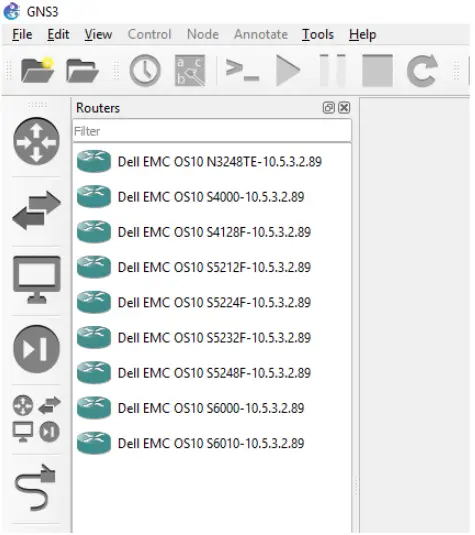Close the Routers panel
The width and height of the screenshot is (475, 535).
pos(344,108)
